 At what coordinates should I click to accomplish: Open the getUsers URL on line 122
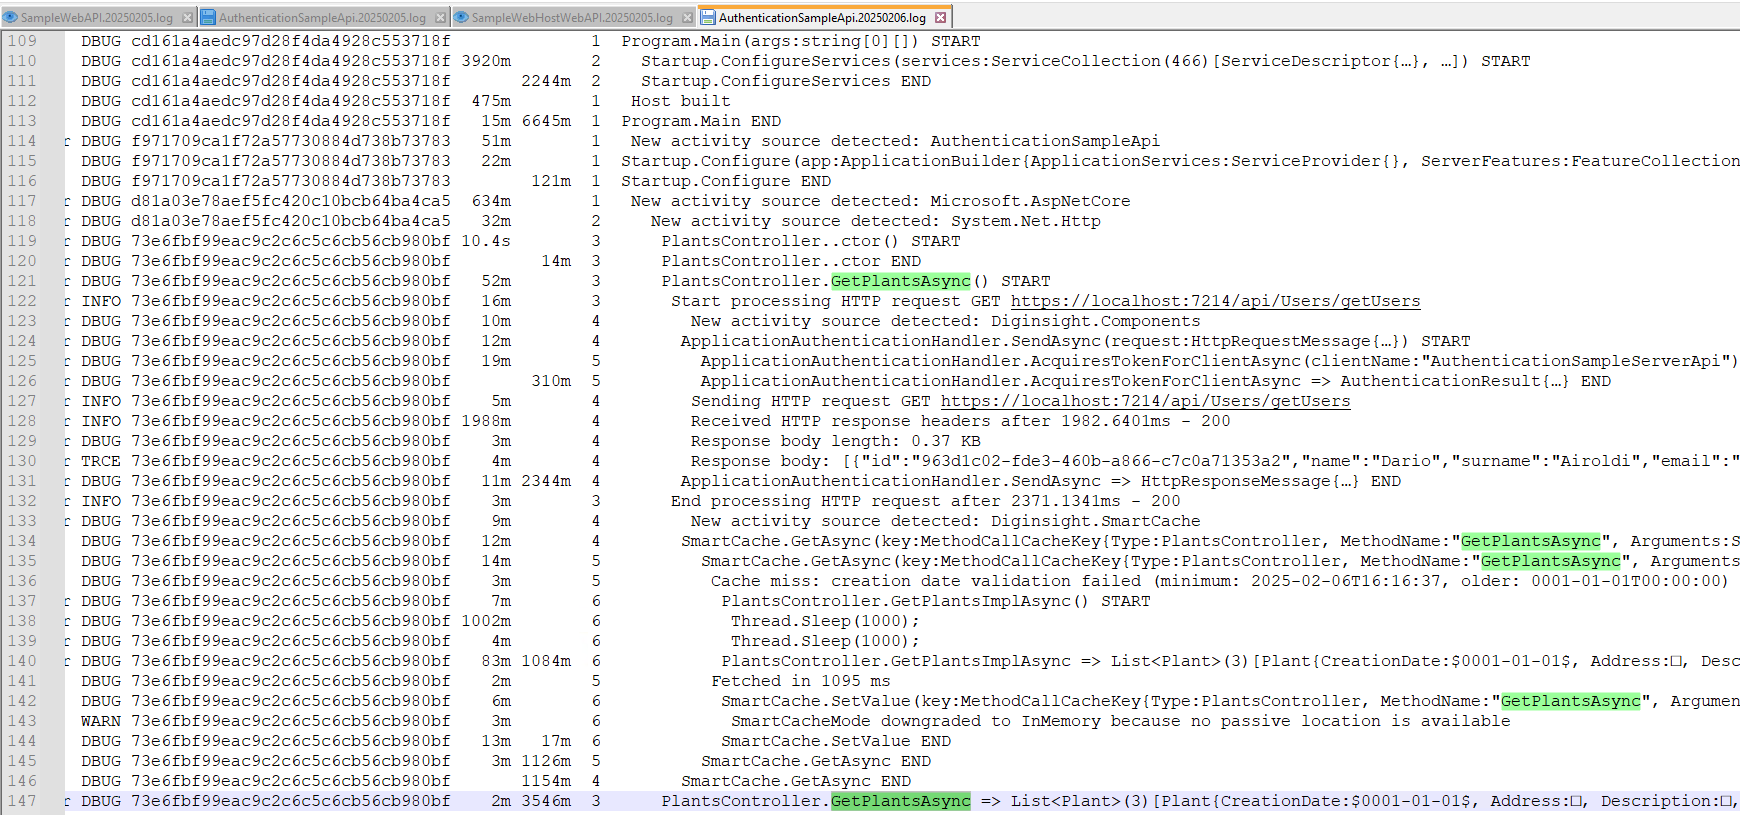[x=1215, y=301]
